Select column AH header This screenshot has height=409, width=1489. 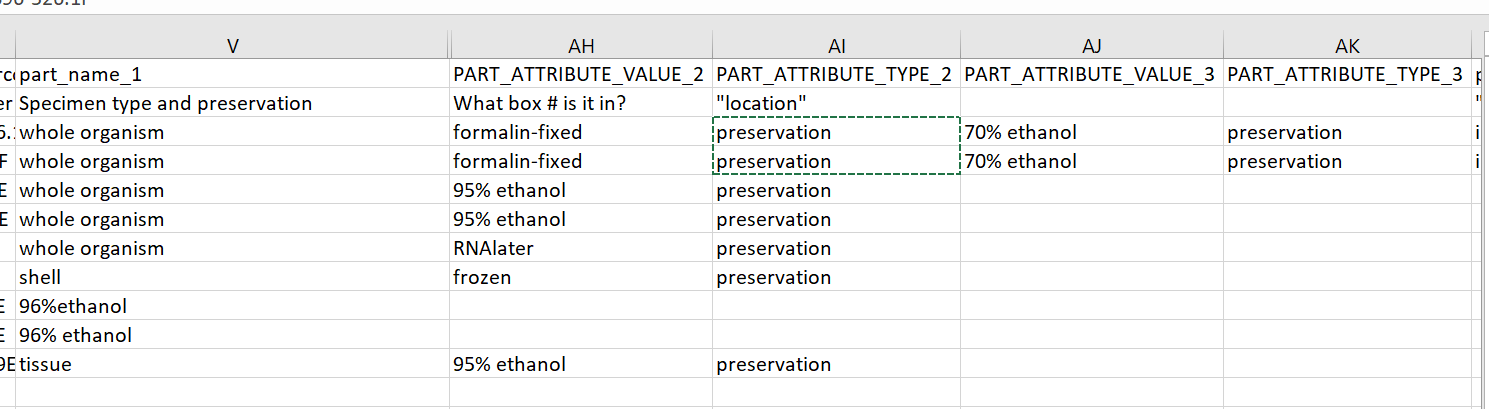(581, 46)
